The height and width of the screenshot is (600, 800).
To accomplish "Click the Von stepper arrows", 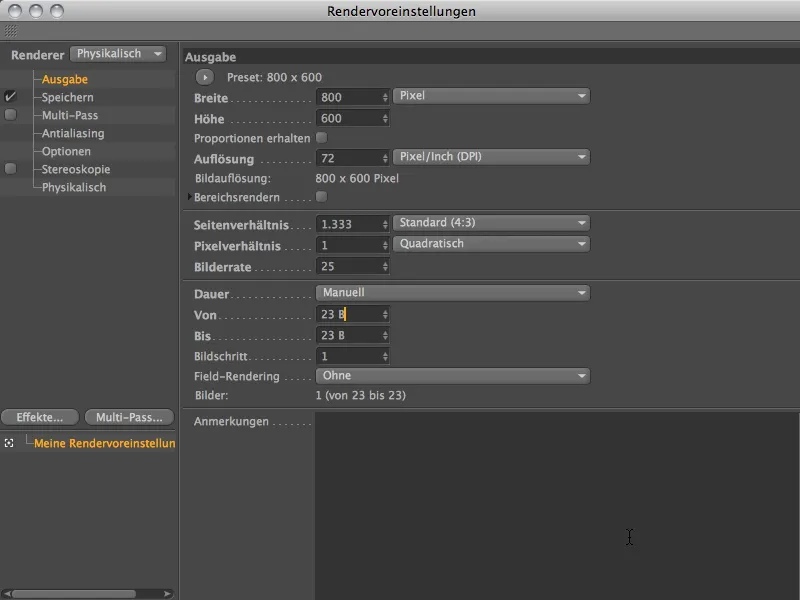I will 385,314.
